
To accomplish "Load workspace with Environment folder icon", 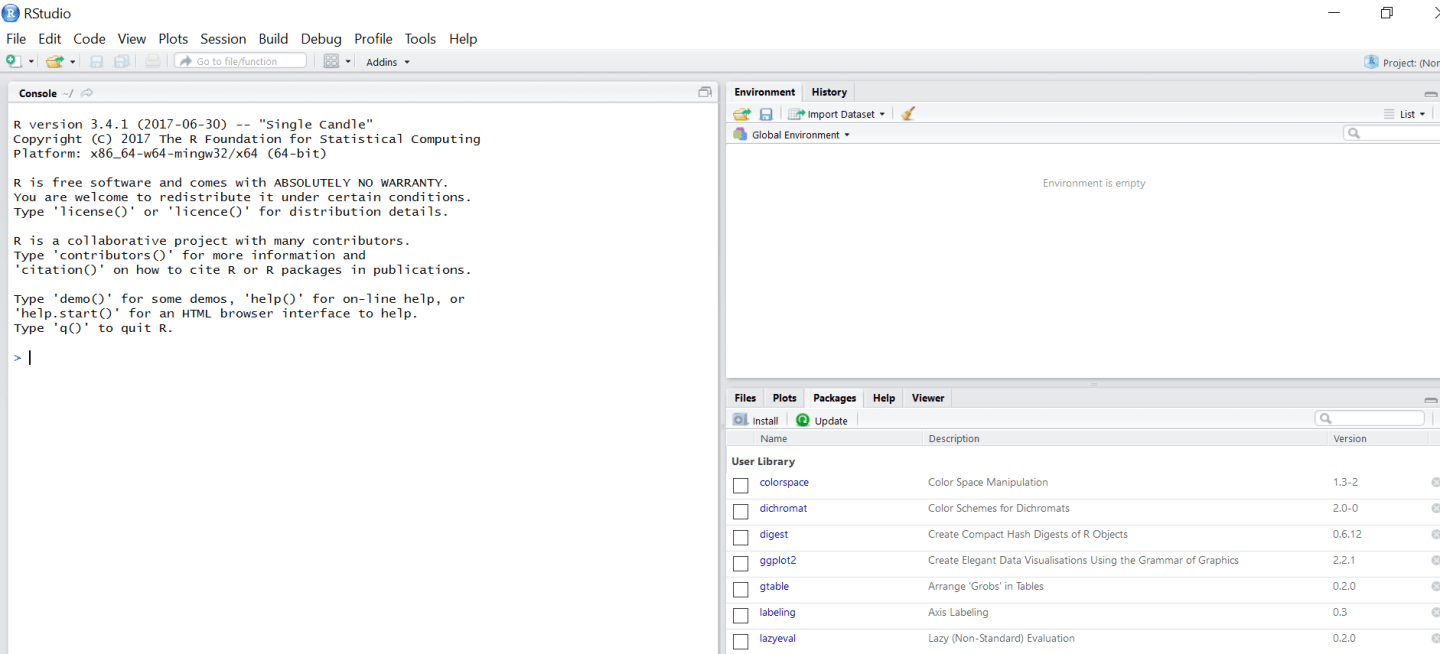I will [741, 114].
